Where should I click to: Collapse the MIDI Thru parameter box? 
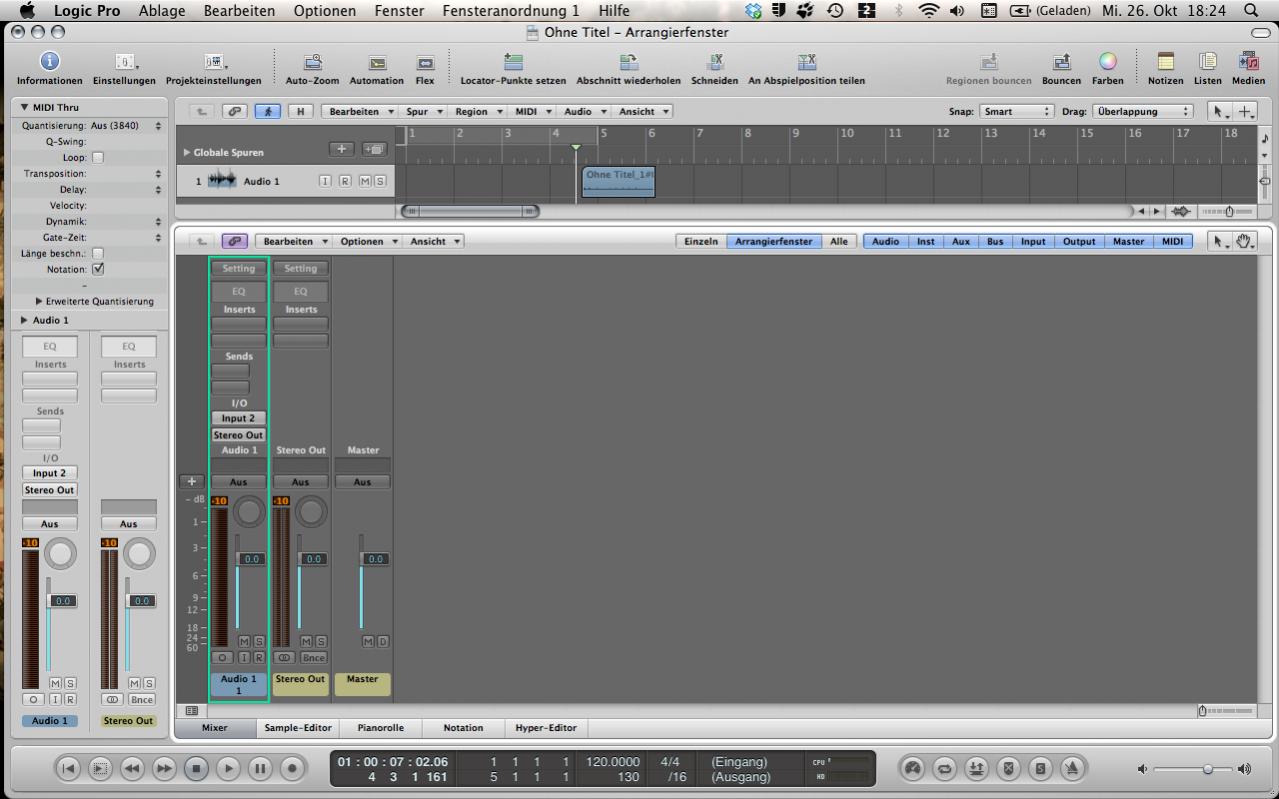pyautogui.click(x=25, y=107)
